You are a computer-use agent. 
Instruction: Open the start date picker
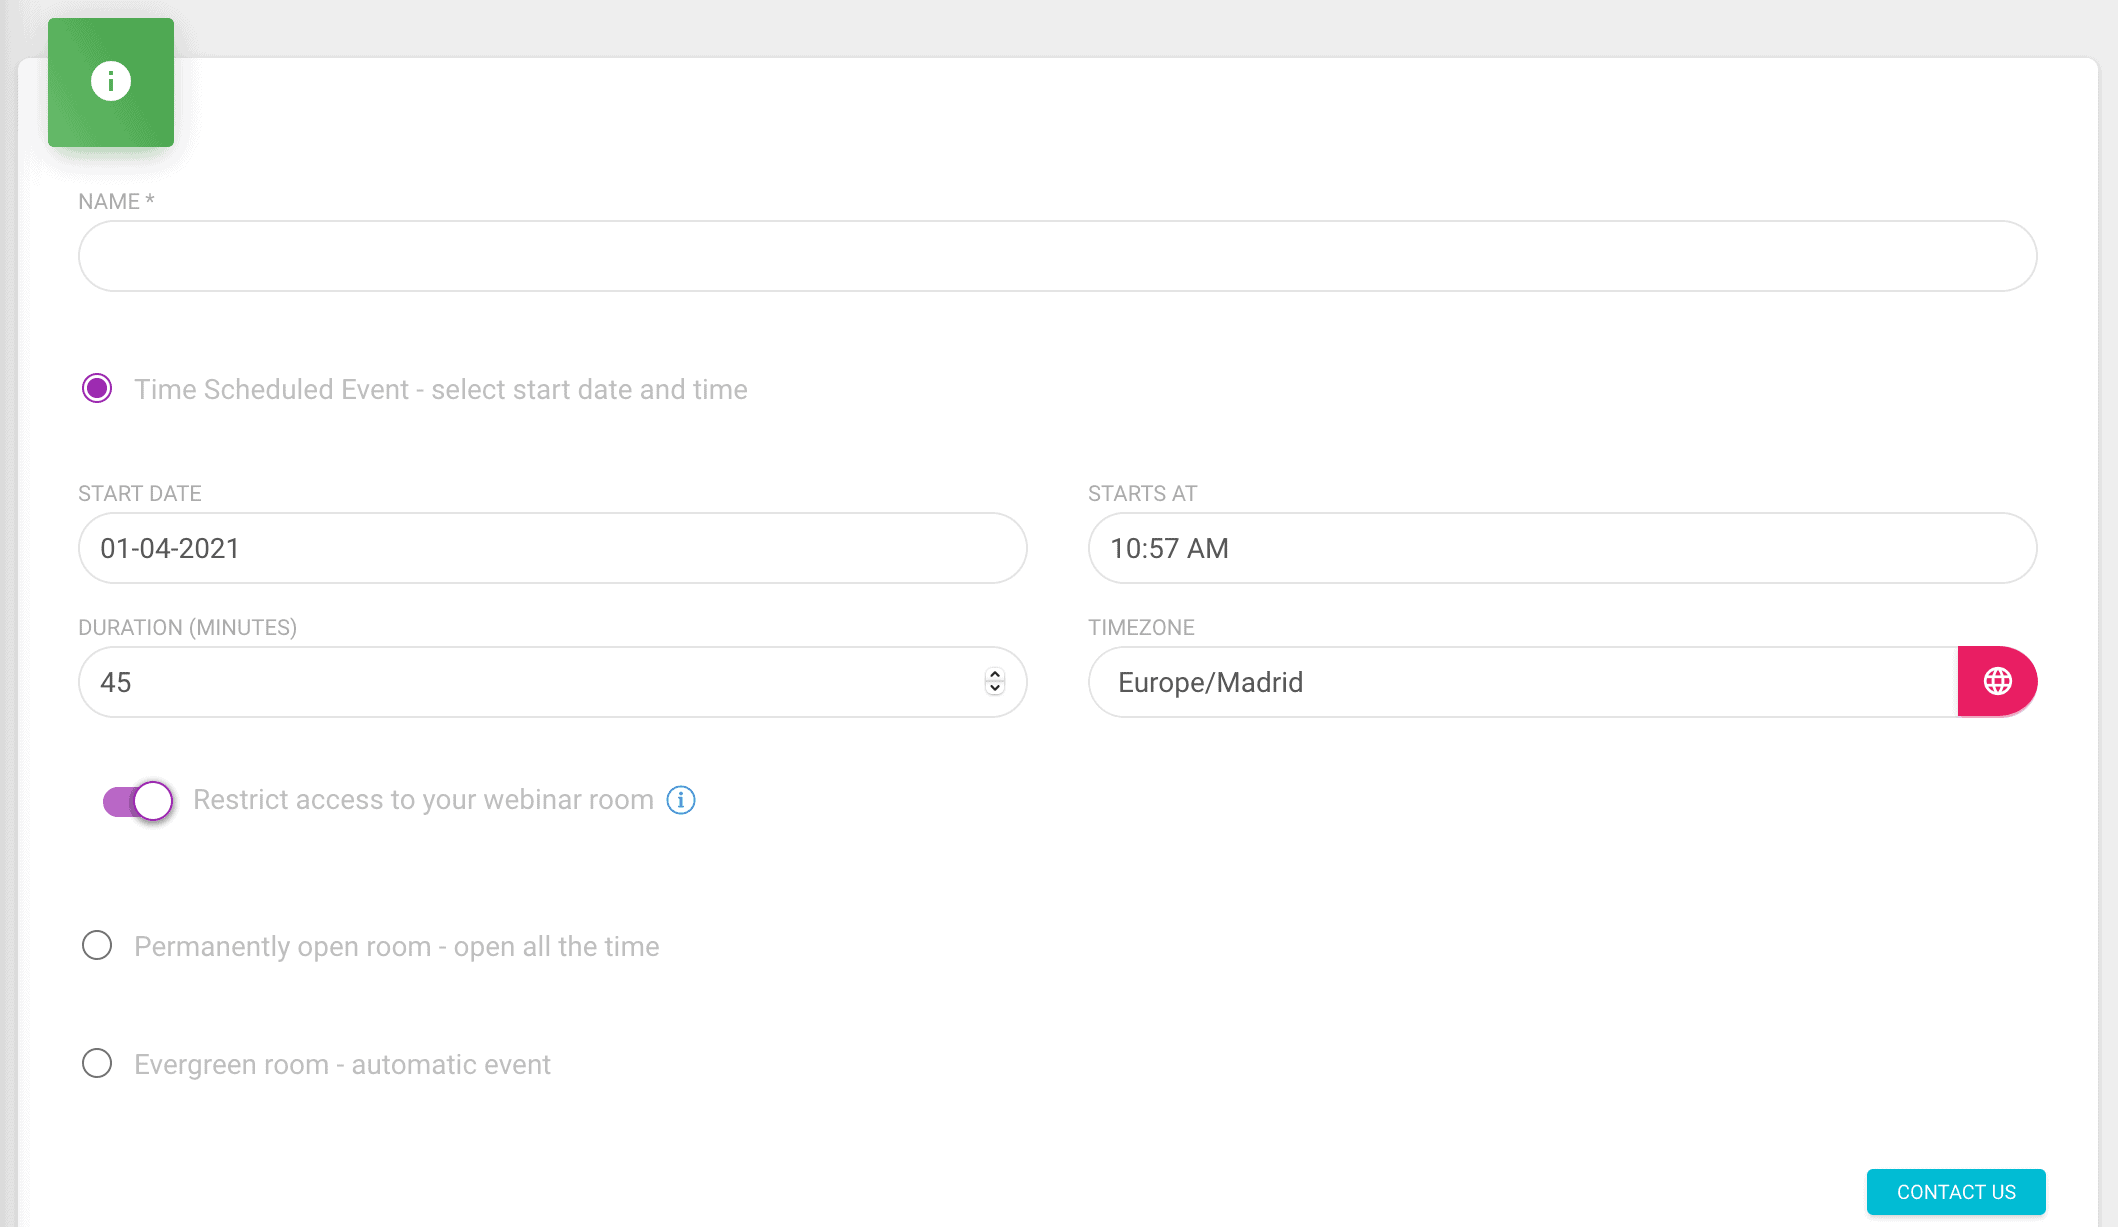(x=550, y=548)
